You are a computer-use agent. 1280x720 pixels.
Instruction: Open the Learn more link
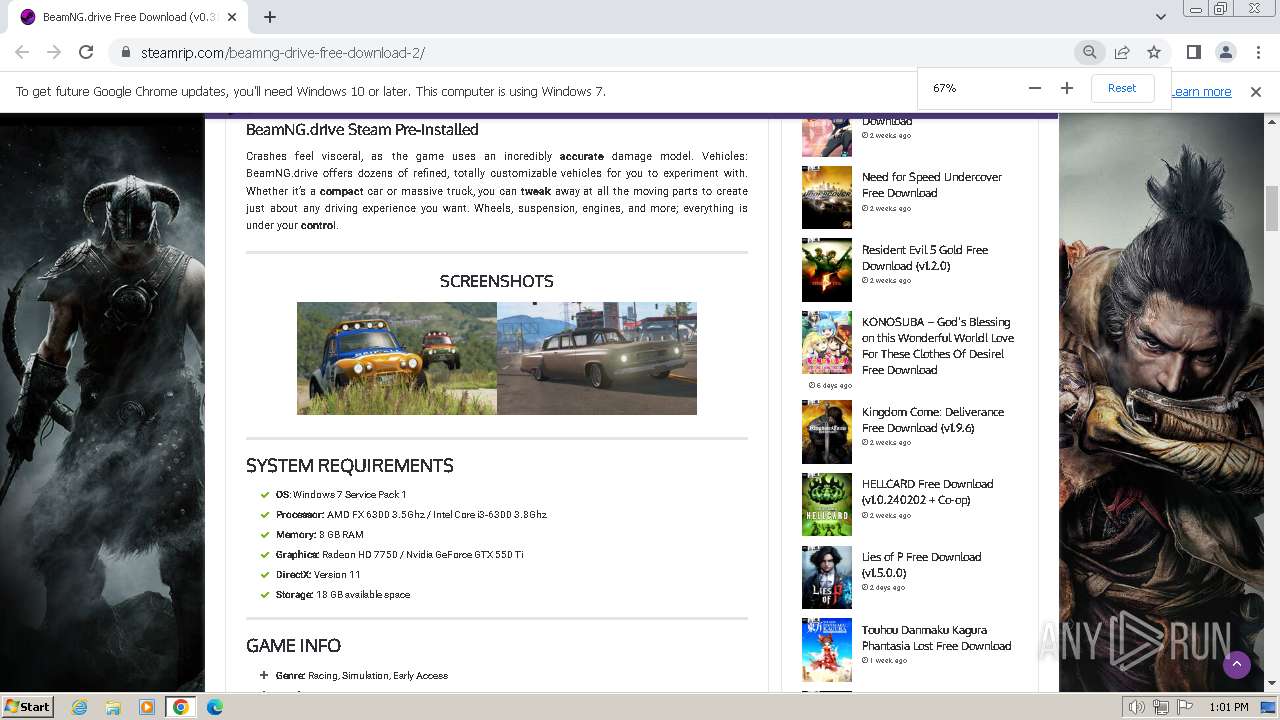[x=1201, y=92]
